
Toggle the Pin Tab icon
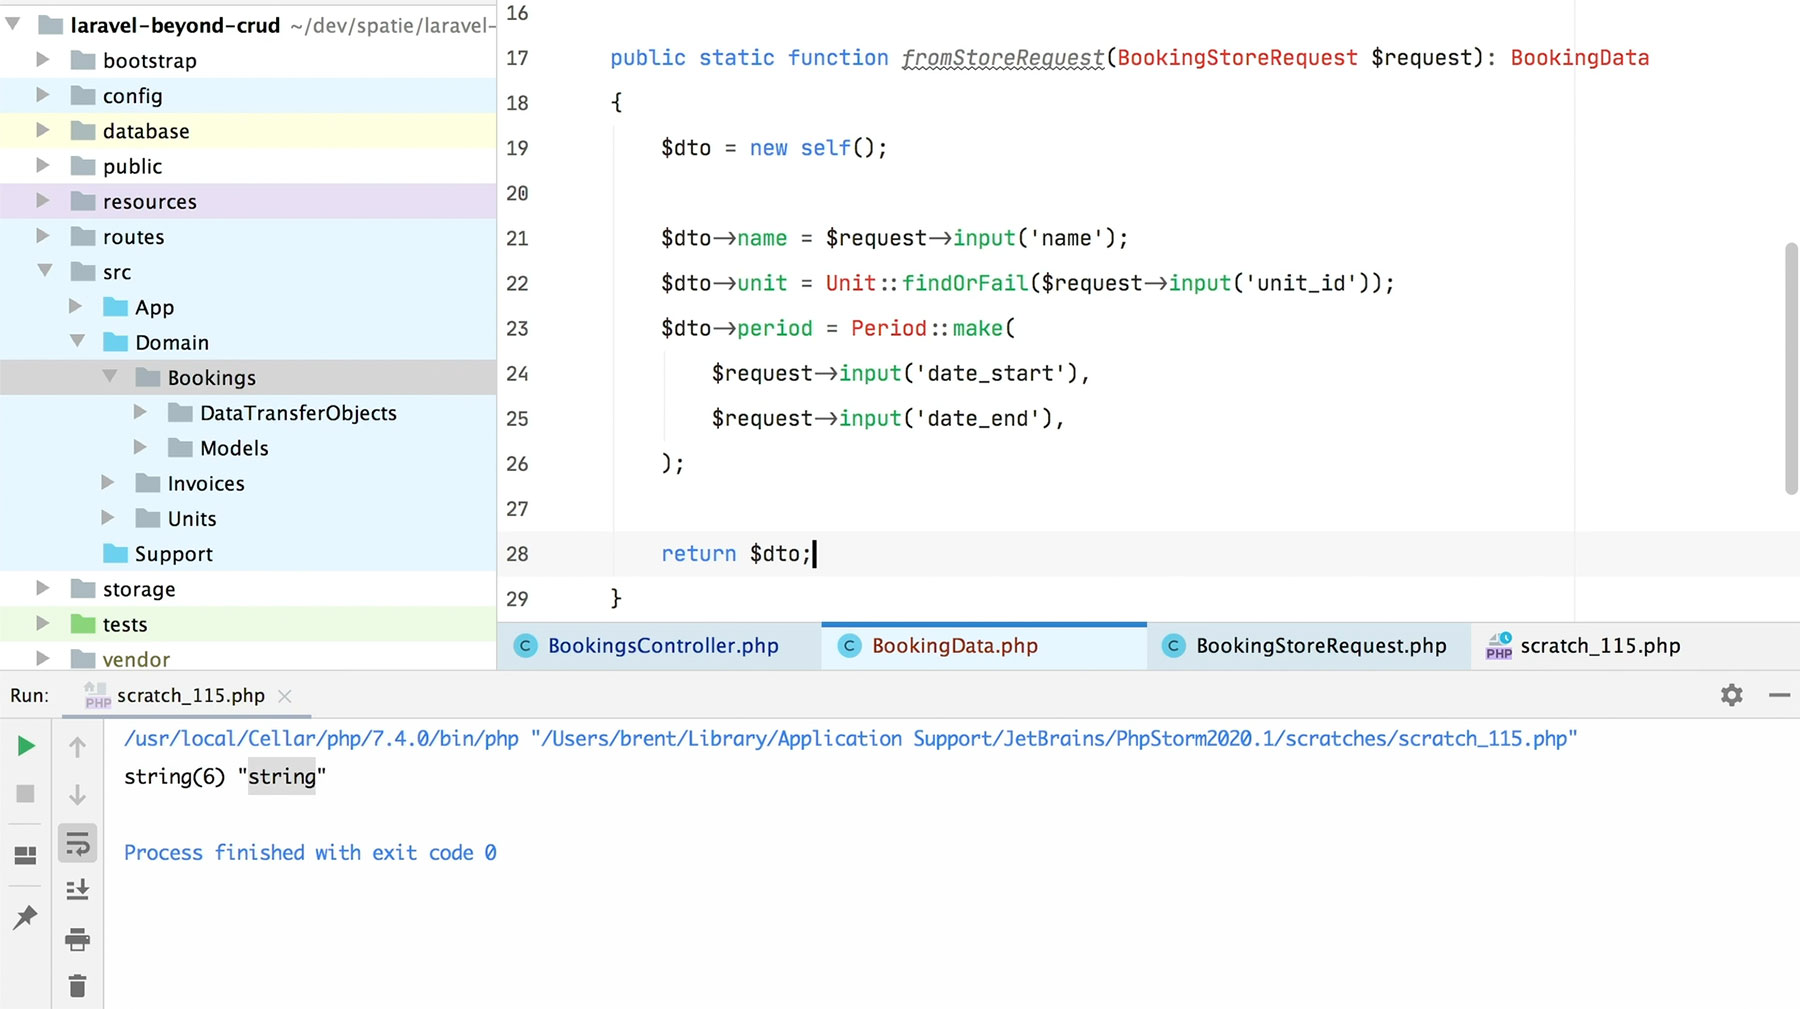tap(25, 917)
